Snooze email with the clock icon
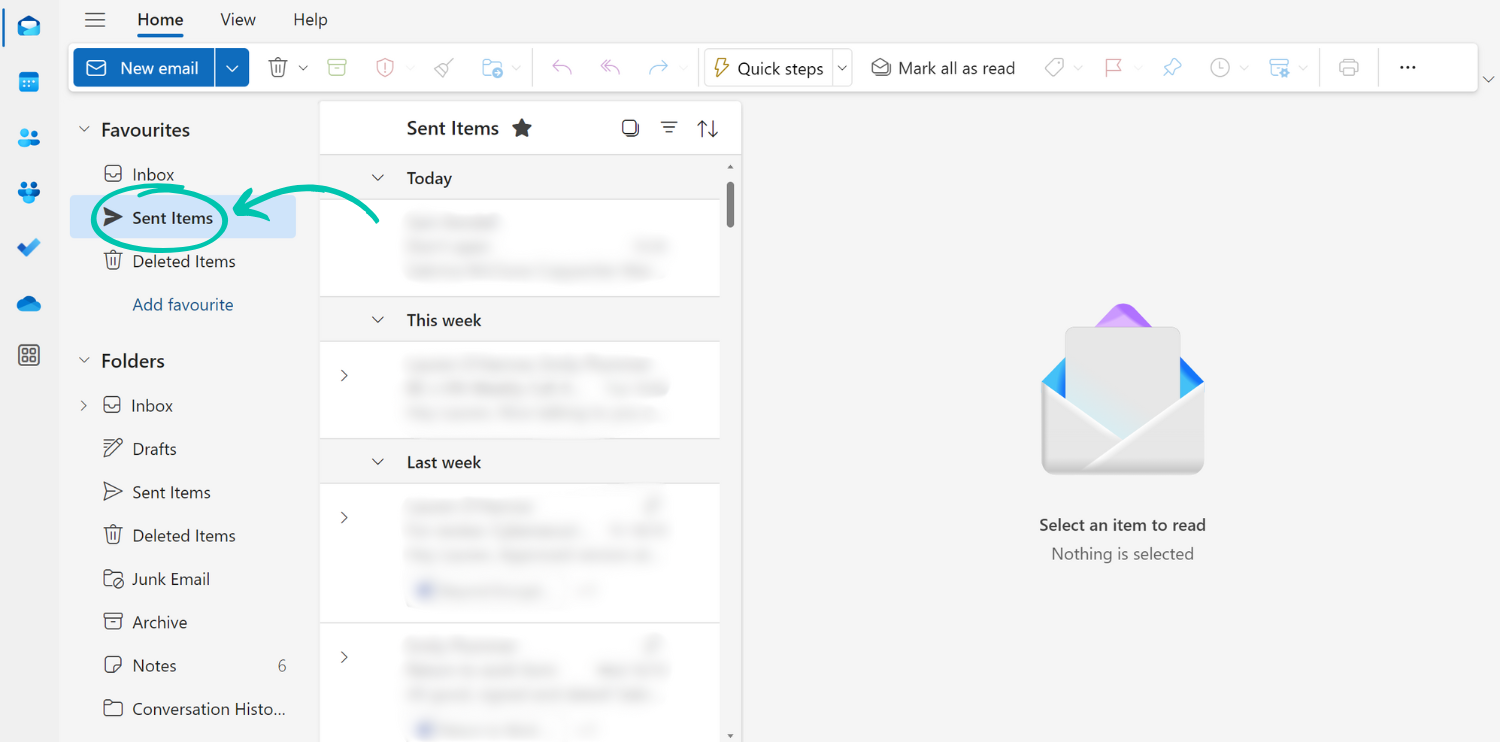The height and width of the screenshot is (742, 1500). tap(1220, 67)
